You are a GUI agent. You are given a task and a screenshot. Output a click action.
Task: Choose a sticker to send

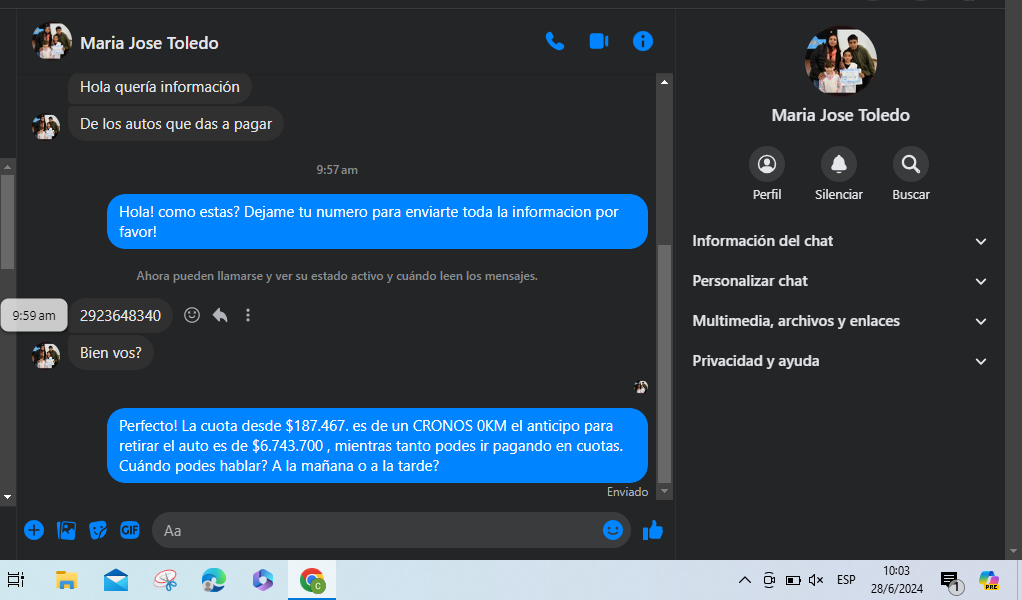pyautogui.click(x=98, y=530)
